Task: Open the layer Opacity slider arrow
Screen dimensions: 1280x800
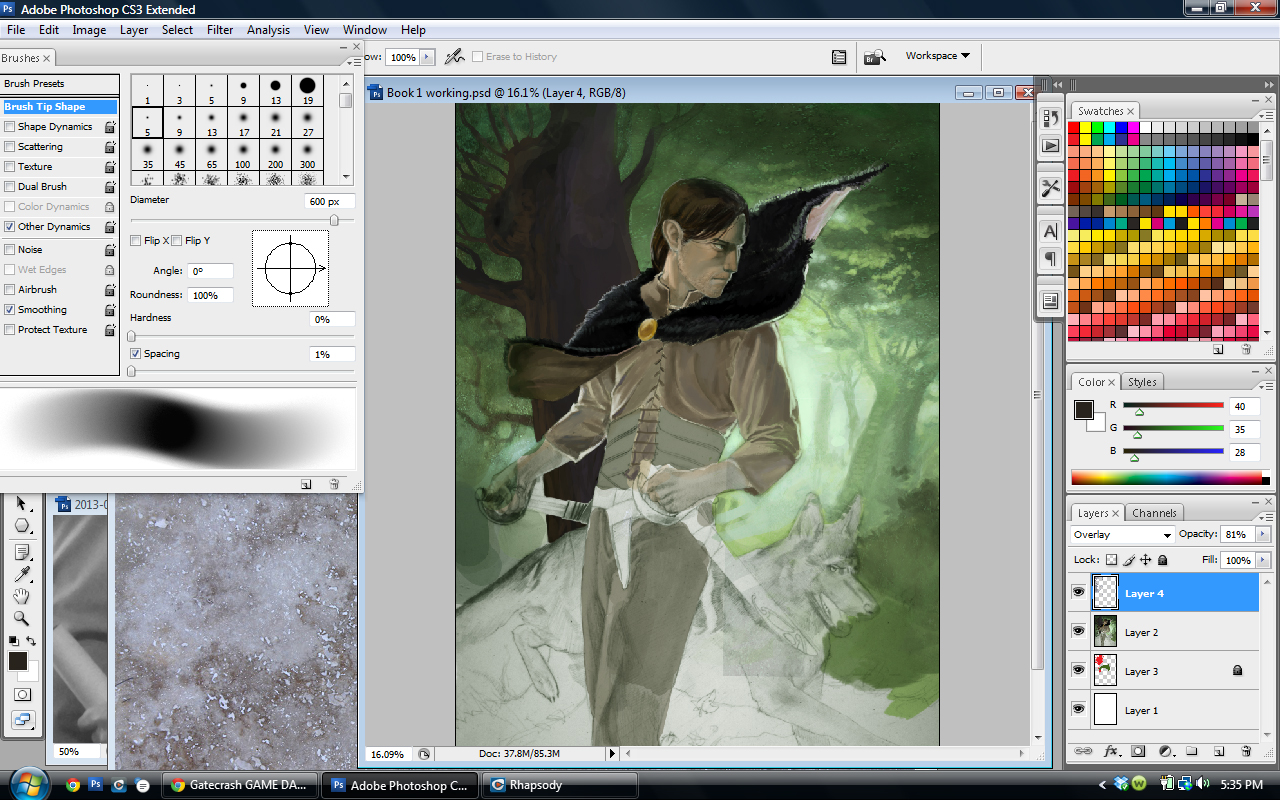Action: tap(1262, 535)
